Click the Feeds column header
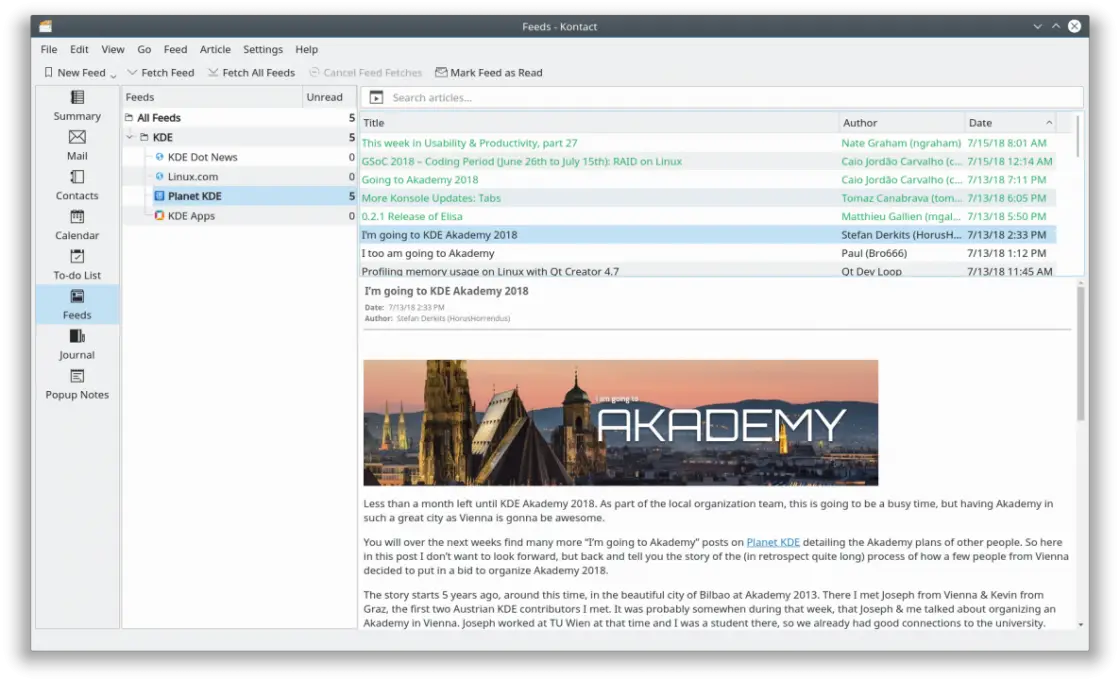Viewport: 1120px width, 680px height. (212, 97)
